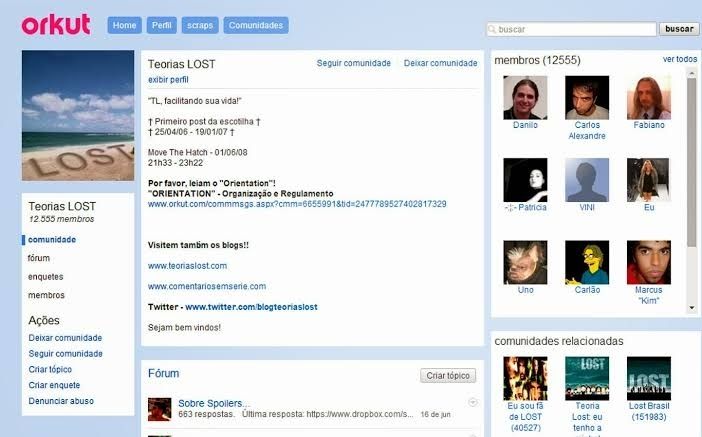Click Sobre Spoilers topic author avatar
This screenshot has width=702, height=437.
(159, 409)
